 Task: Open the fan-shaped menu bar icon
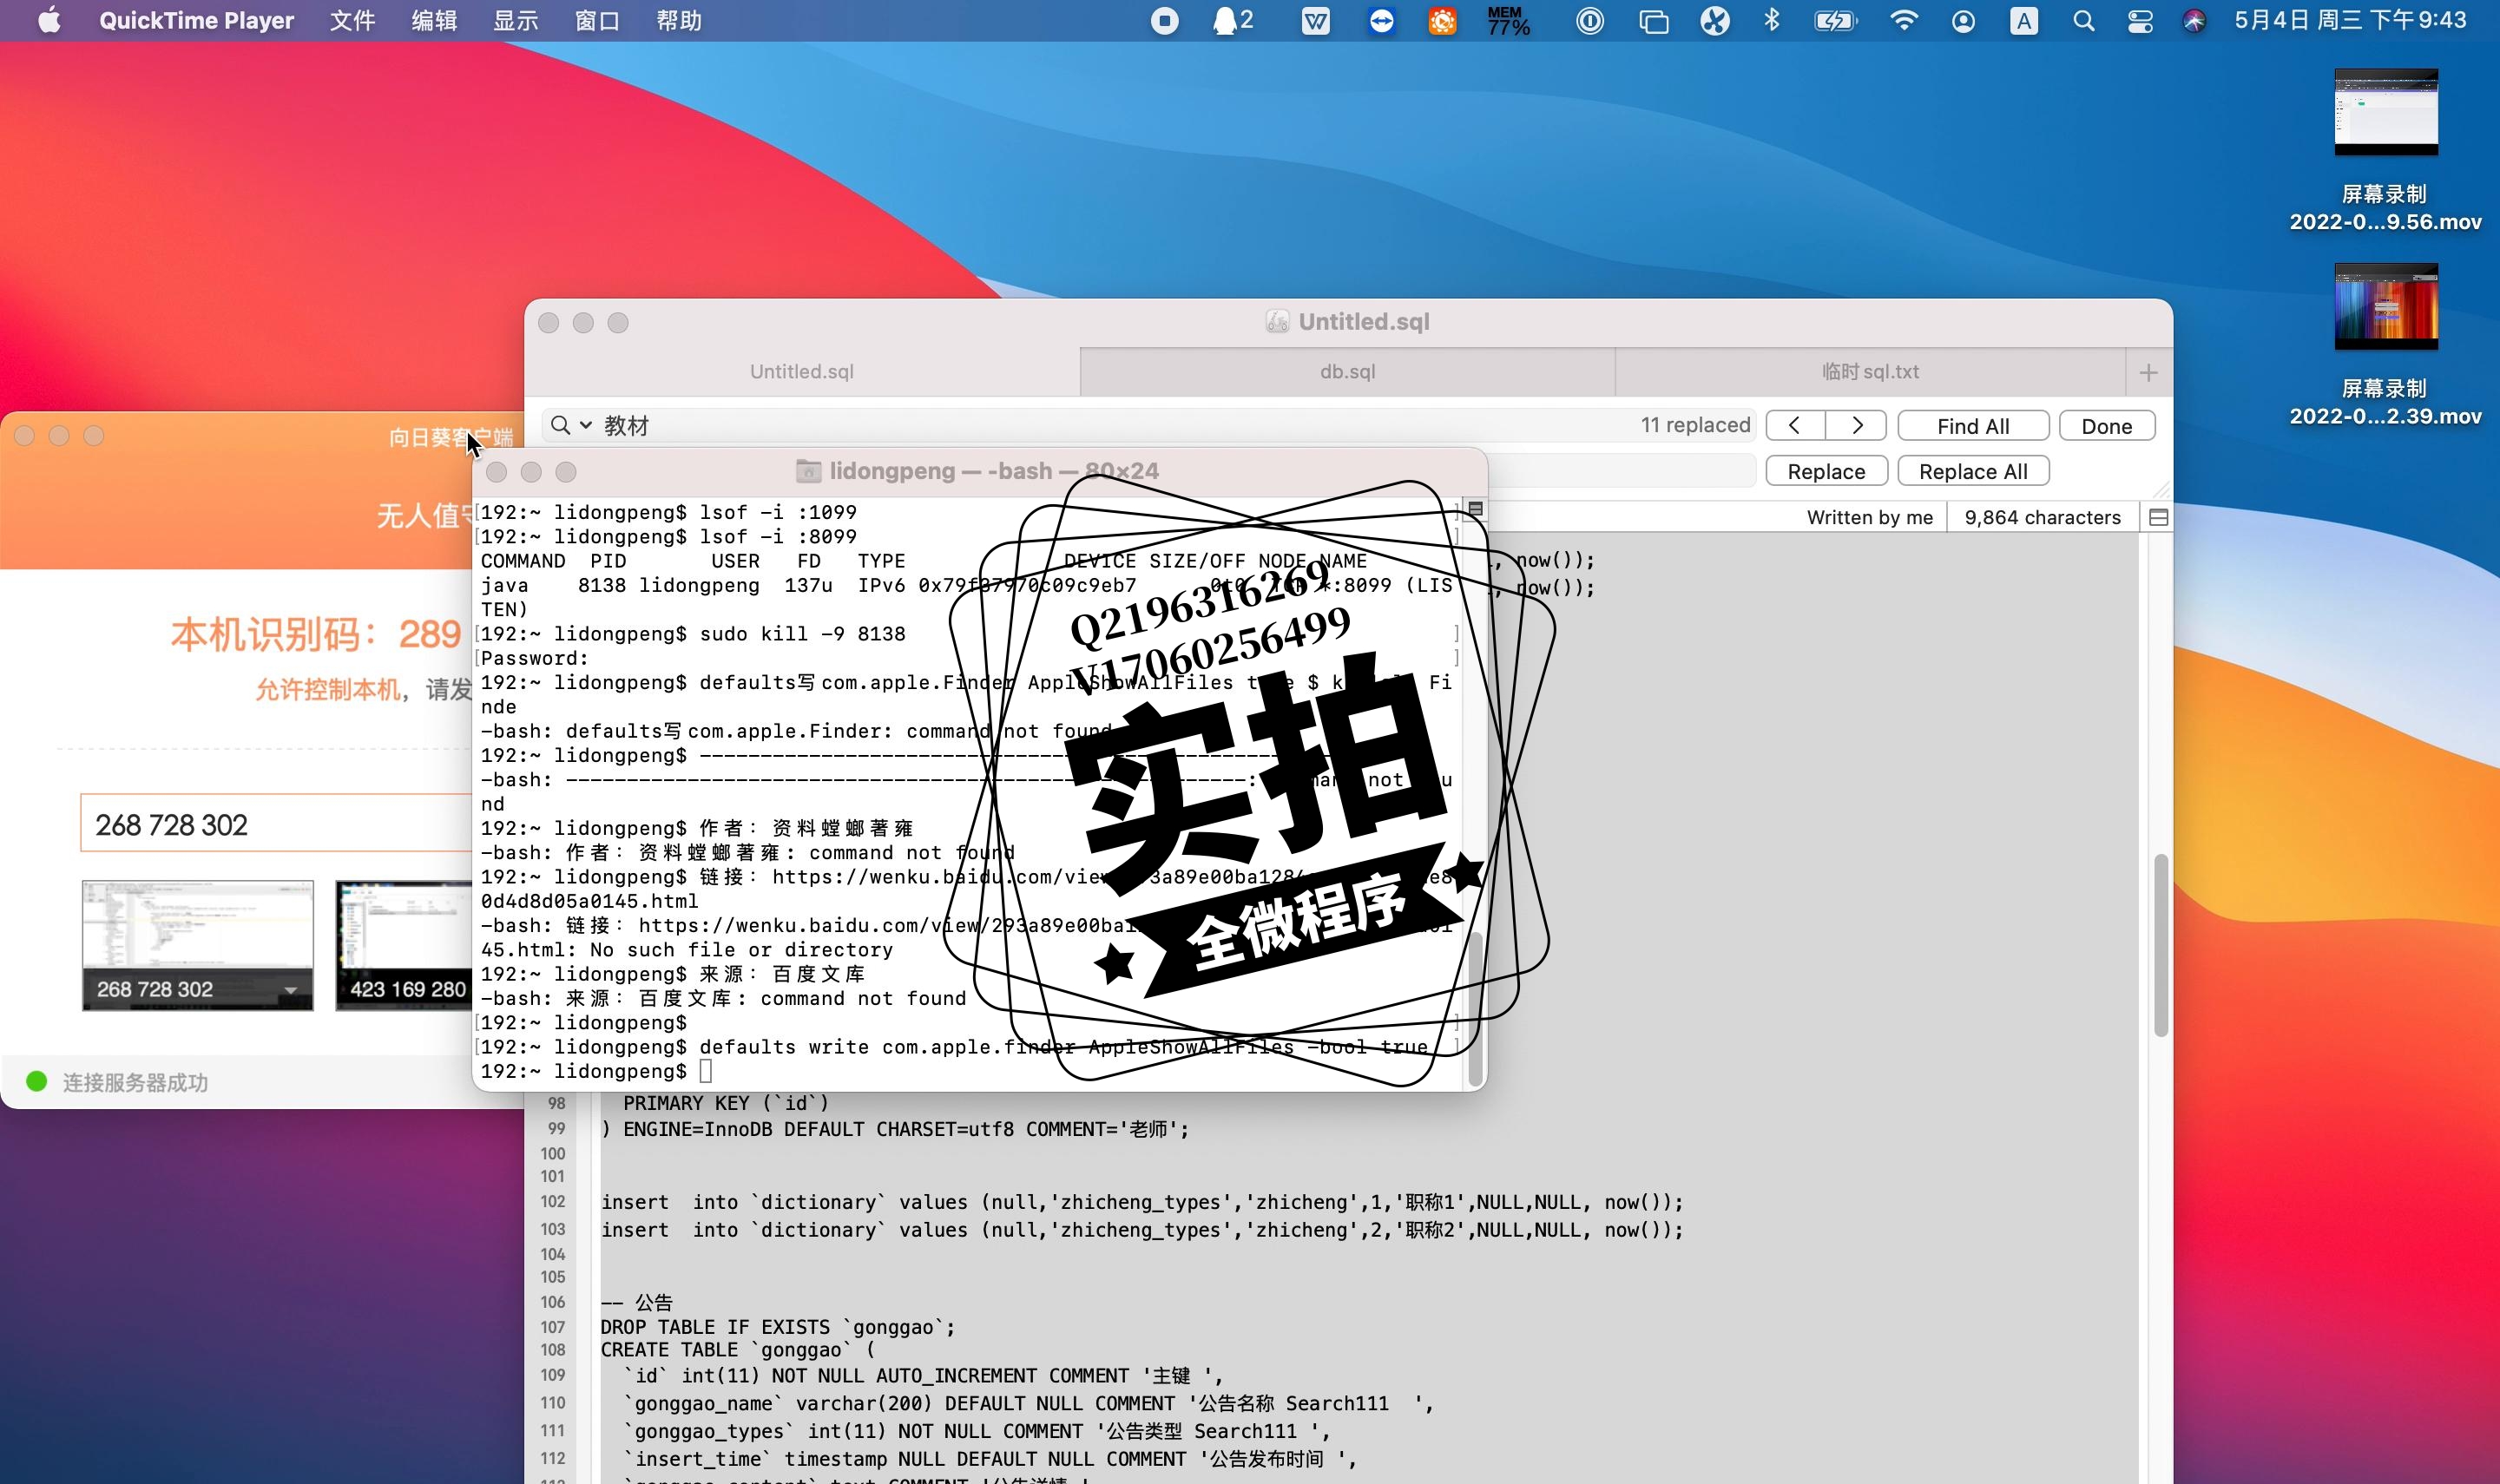click(x=1715, y=21)
